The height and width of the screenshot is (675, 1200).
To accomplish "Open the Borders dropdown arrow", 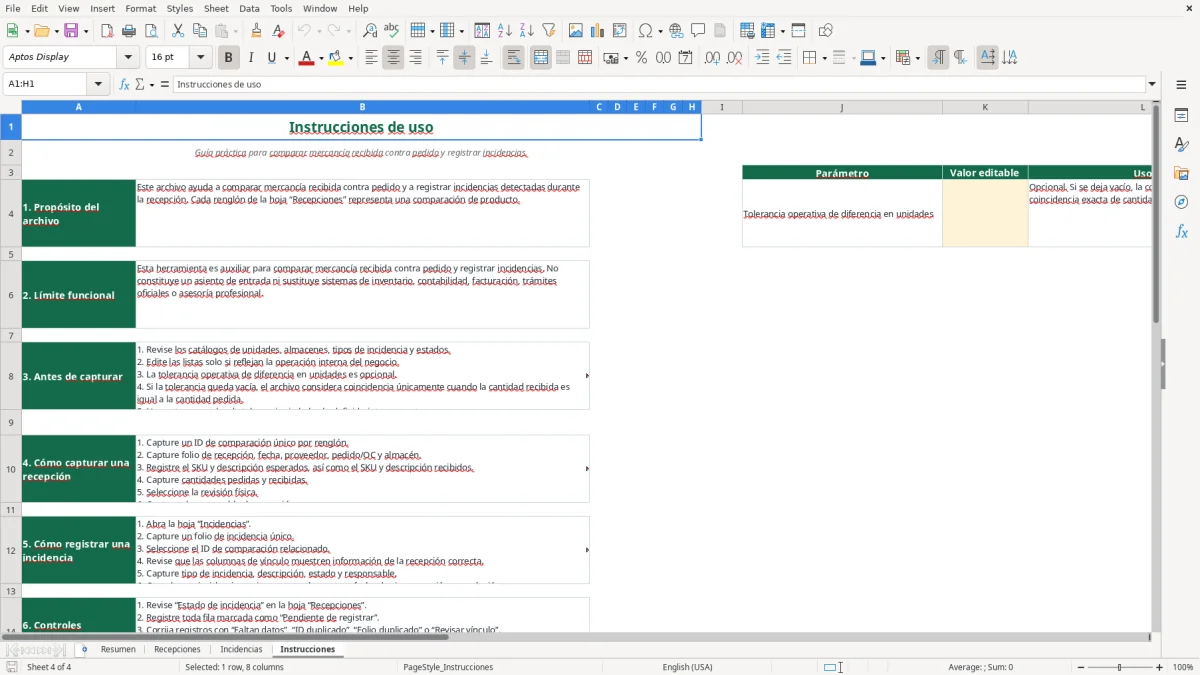I will [x=824, y=58].
